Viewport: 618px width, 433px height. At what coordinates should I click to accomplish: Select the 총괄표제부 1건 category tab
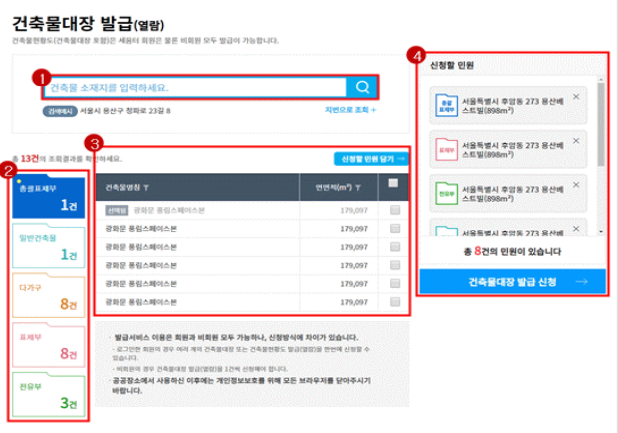tap(48, 197)
